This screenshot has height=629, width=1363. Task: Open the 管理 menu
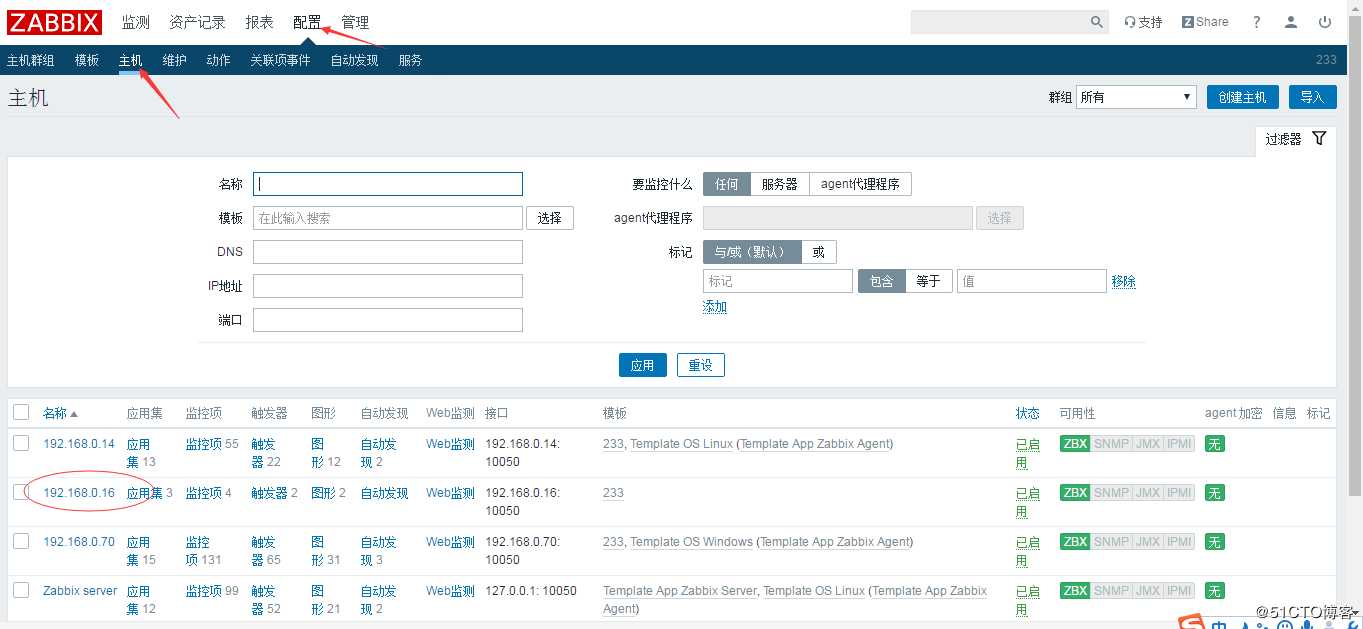click(355, 22)
